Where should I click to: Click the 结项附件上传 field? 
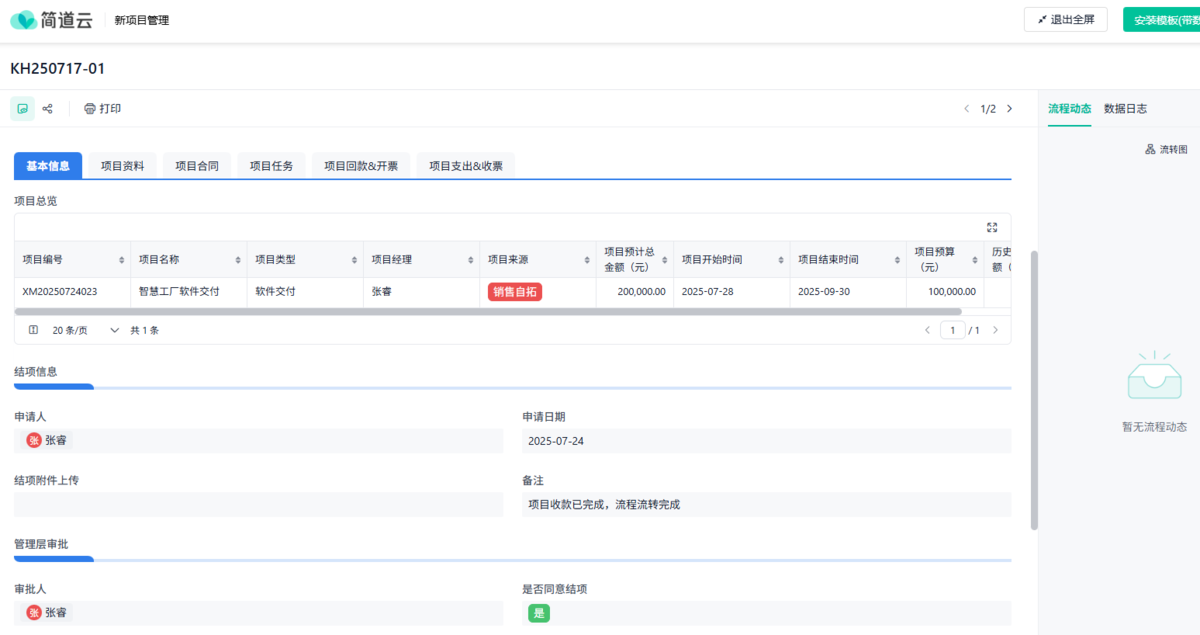(x=258, y=505)
